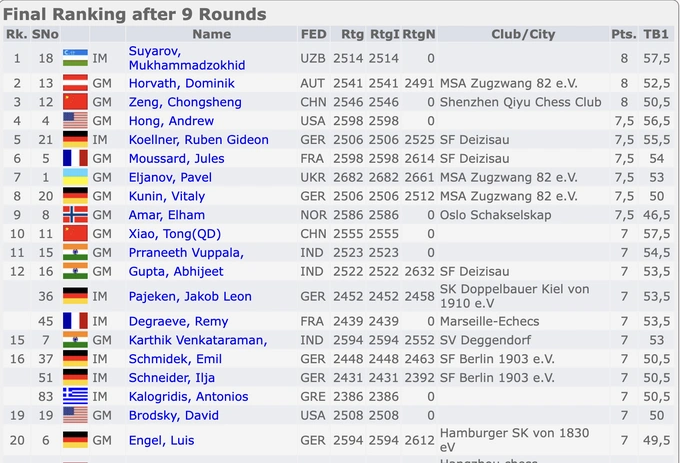Select Koellner, Ruben Gideon name link
The width and height of the screenshot is (680, 463).
[198, 140]
